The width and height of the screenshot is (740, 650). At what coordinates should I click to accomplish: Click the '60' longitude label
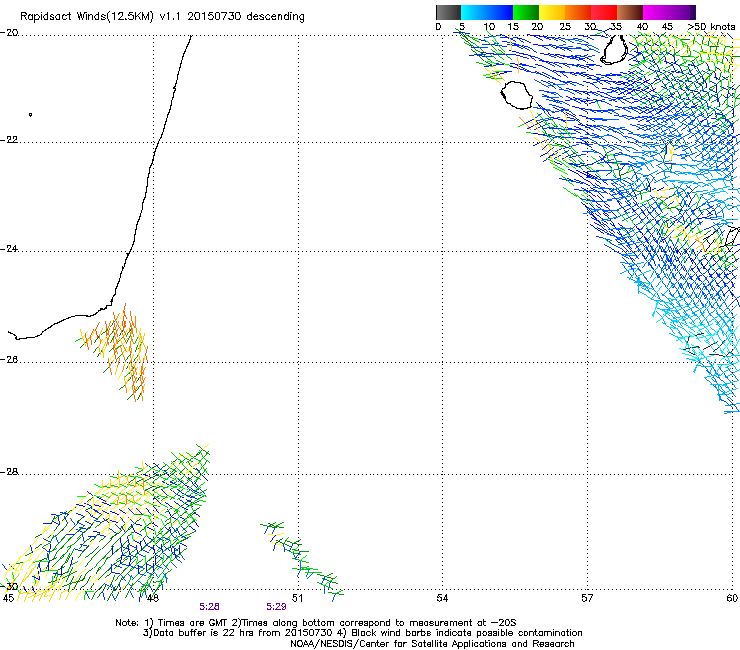click(732, 599)
